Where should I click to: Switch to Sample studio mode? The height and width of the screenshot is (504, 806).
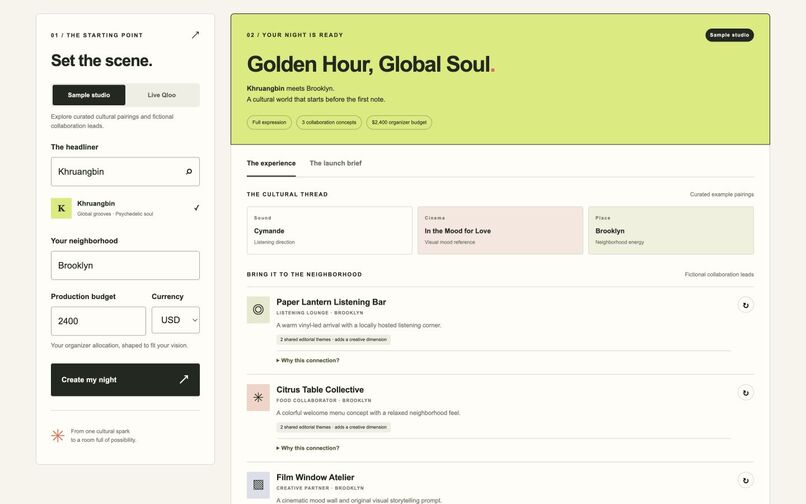click(89, 95)
